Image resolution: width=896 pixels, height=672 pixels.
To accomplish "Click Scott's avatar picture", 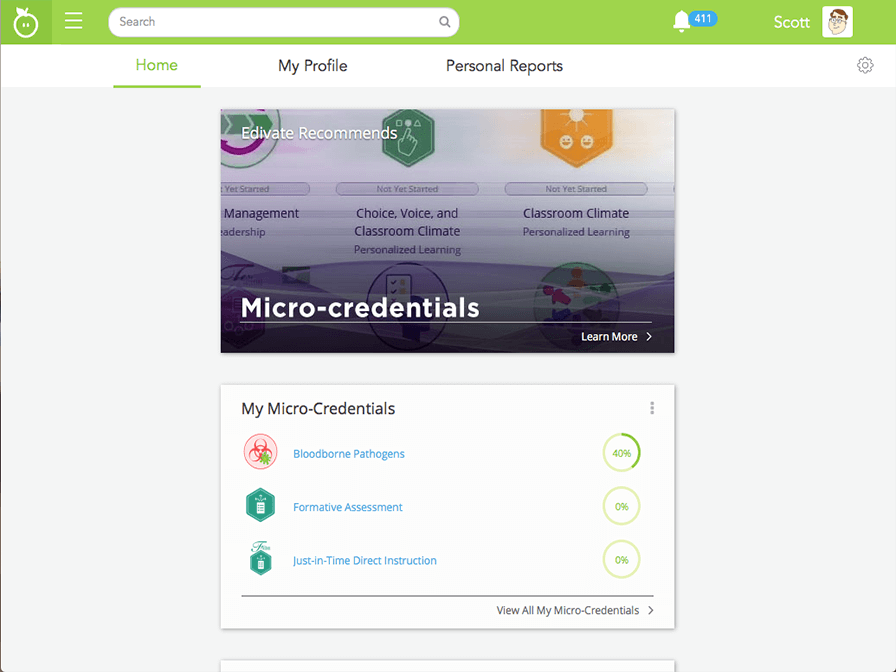I will 837,22.
